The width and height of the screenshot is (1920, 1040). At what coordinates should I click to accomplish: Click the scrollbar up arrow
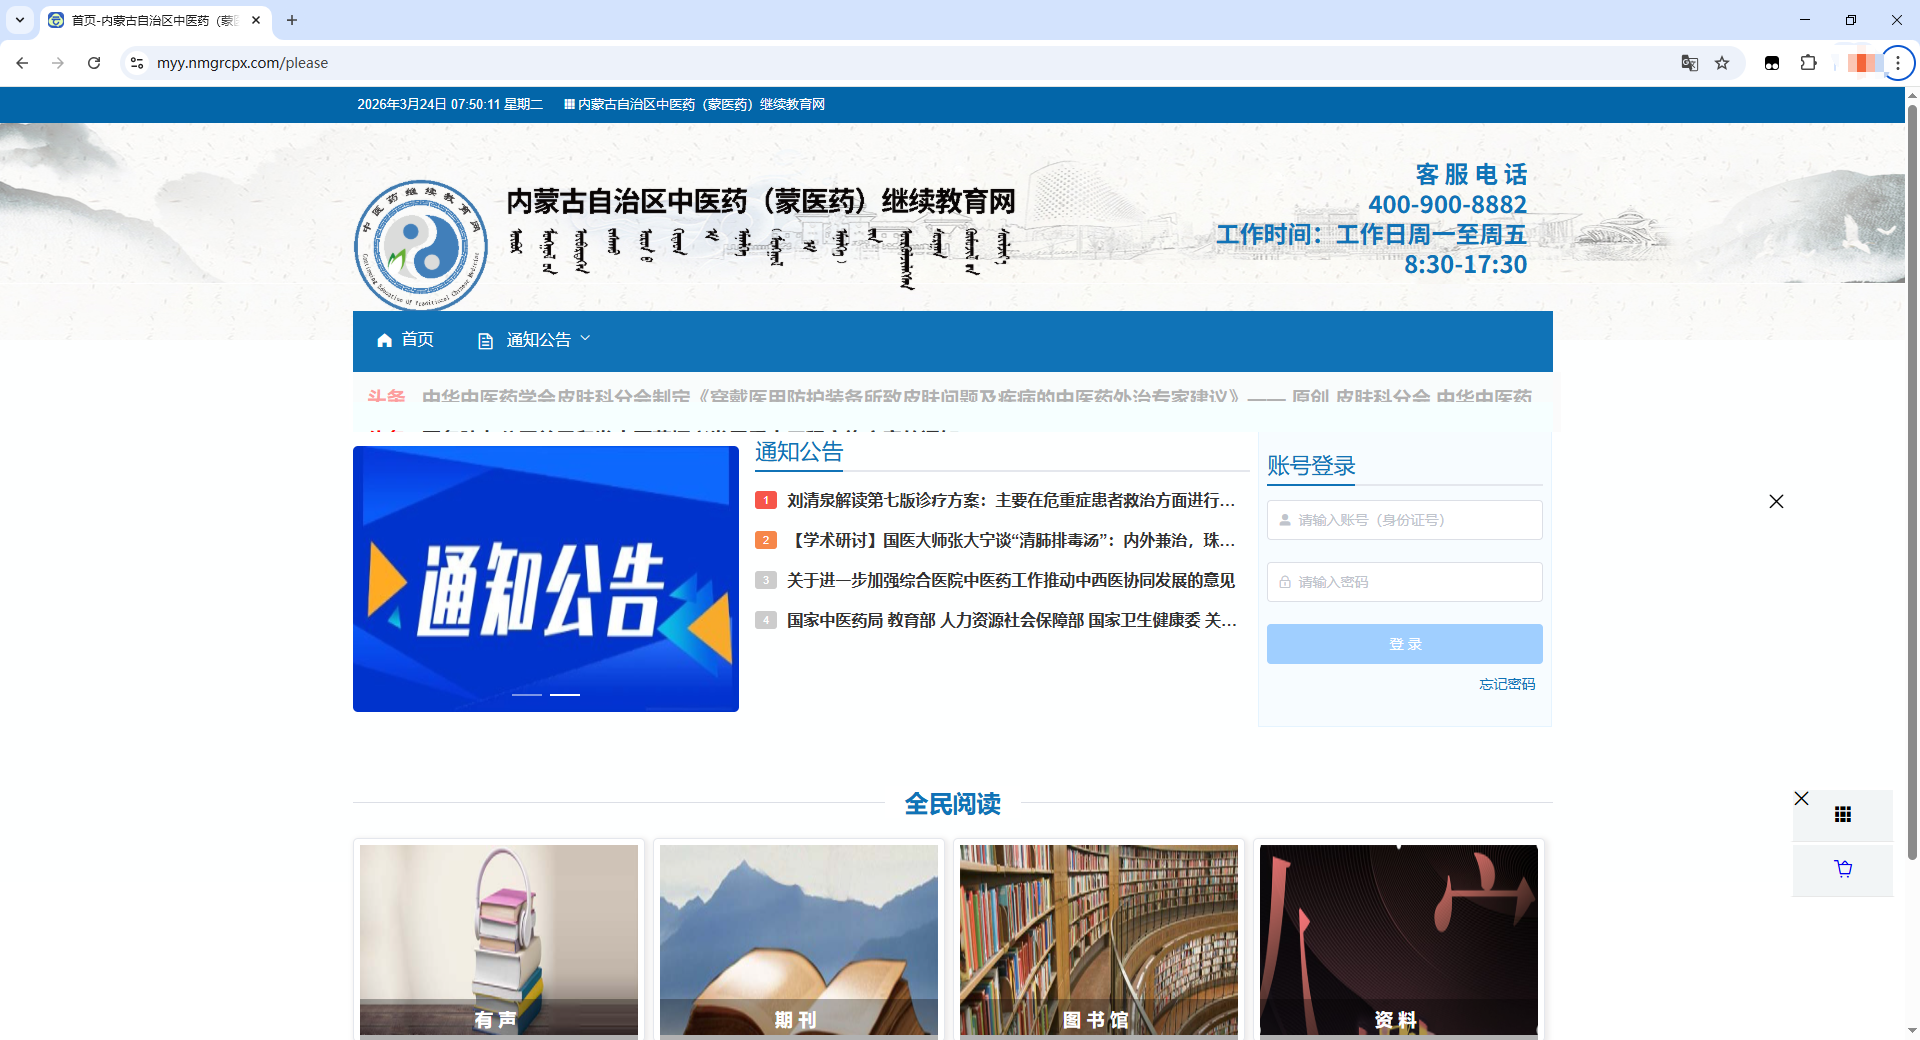1912,95
